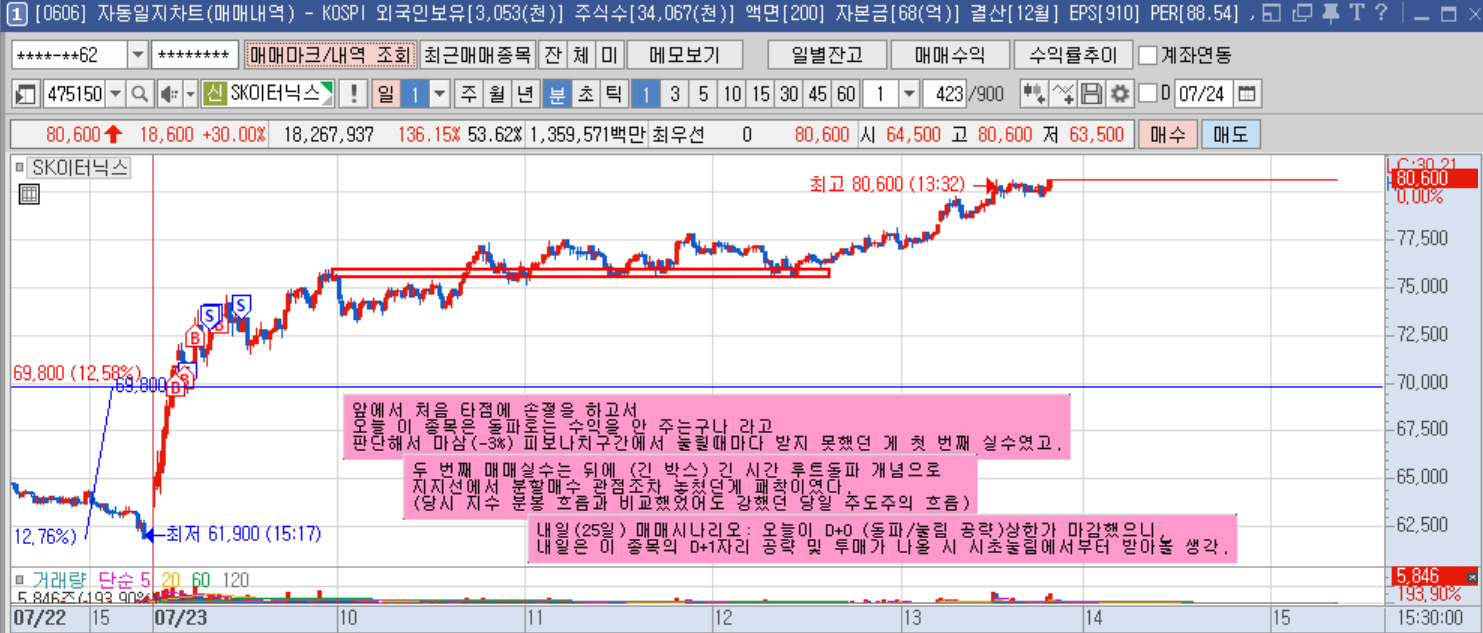Click the account password field
This screenshot has width=1483, height=633.
[196, 55]
